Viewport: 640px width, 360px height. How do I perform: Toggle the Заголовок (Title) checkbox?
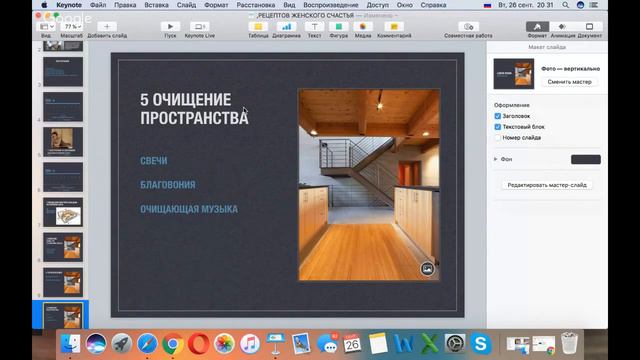(498, 116)
